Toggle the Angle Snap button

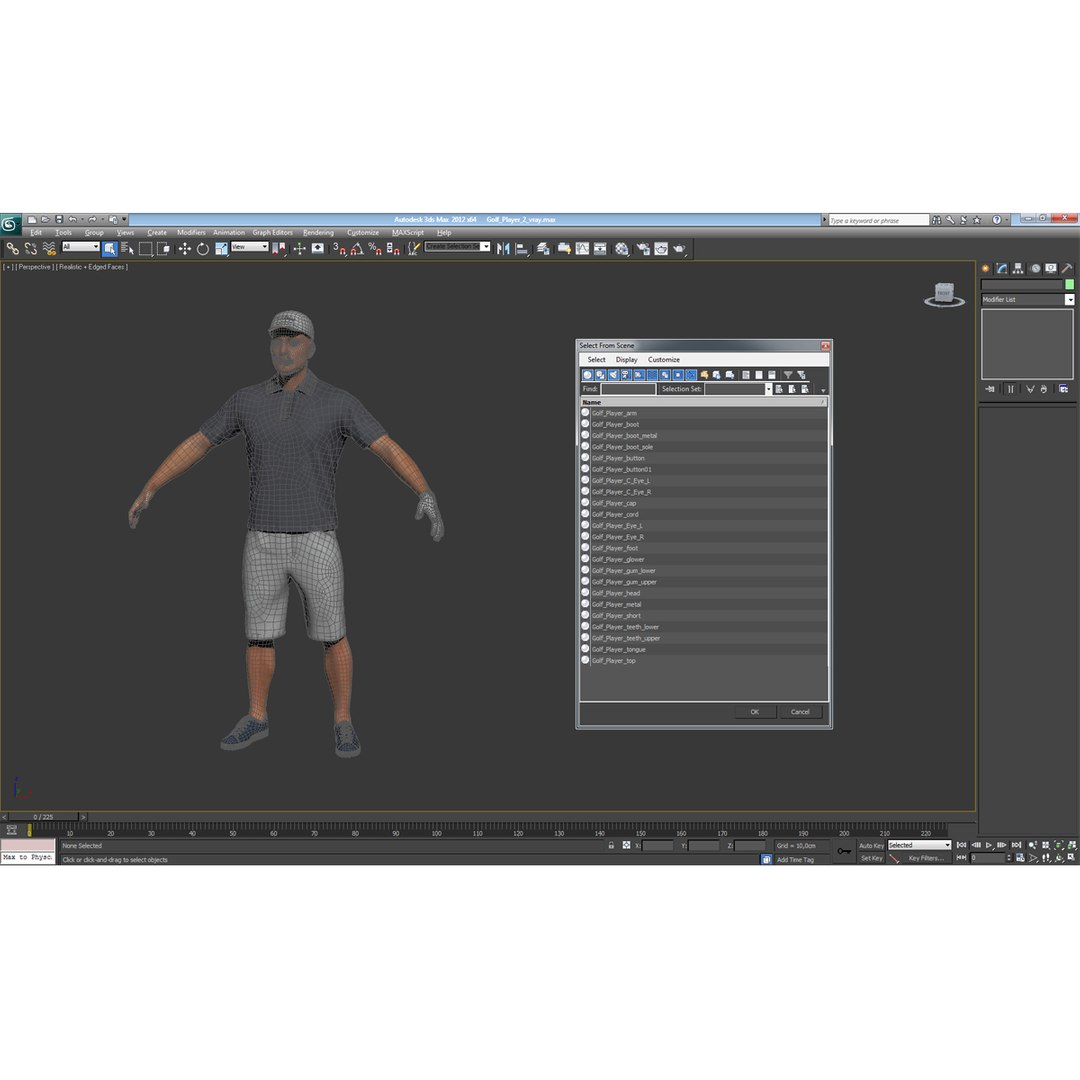(357, 249)
